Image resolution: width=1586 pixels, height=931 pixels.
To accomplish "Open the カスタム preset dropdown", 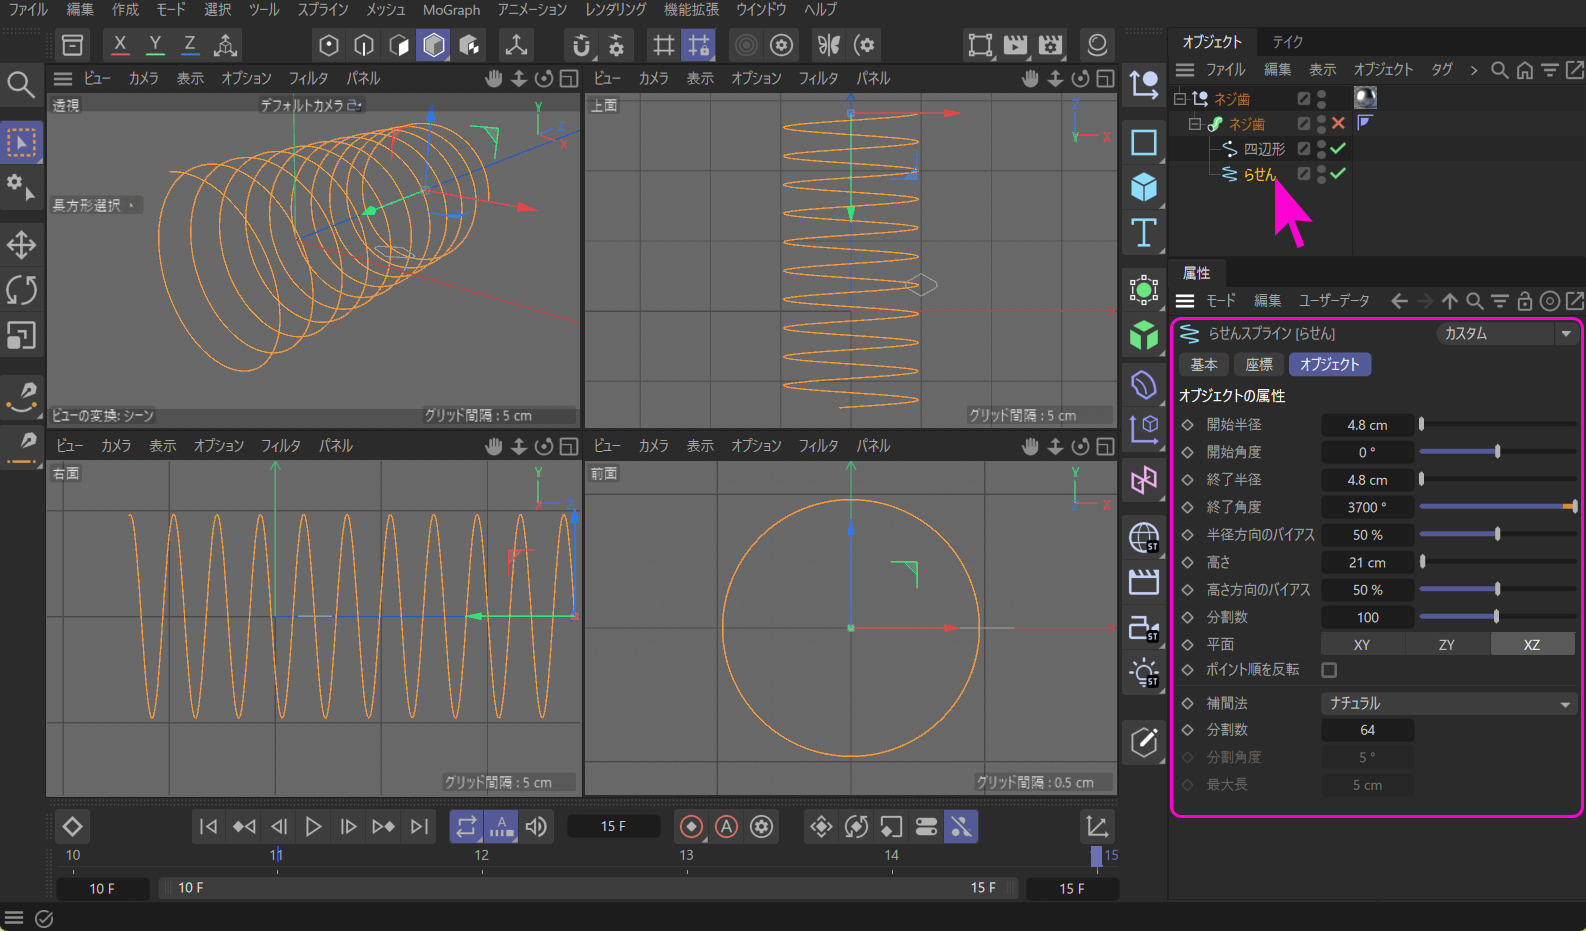I will click(x=1507, y=334).
